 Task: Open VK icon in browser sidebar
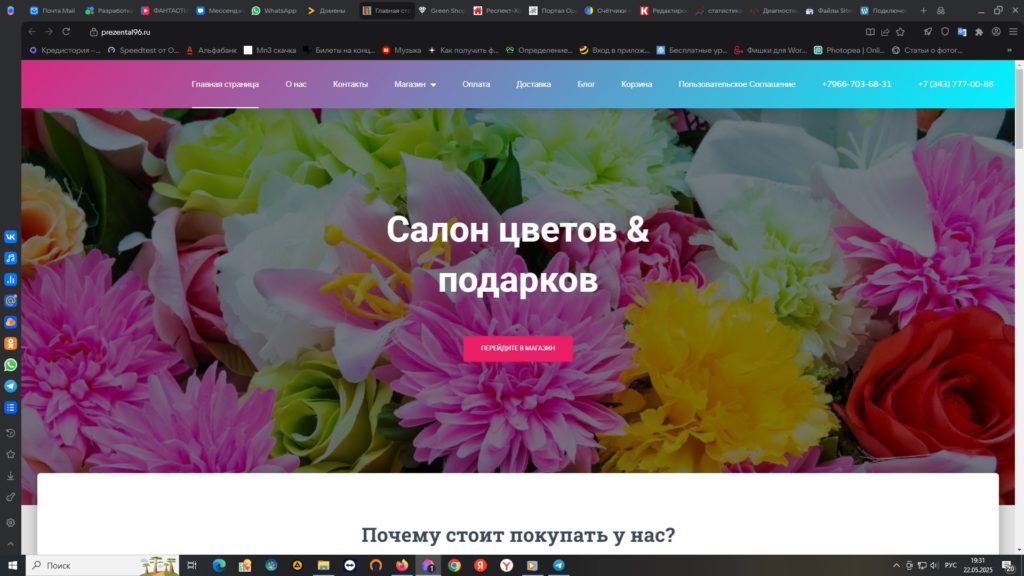pyautogui.click(x=10, y=236)
